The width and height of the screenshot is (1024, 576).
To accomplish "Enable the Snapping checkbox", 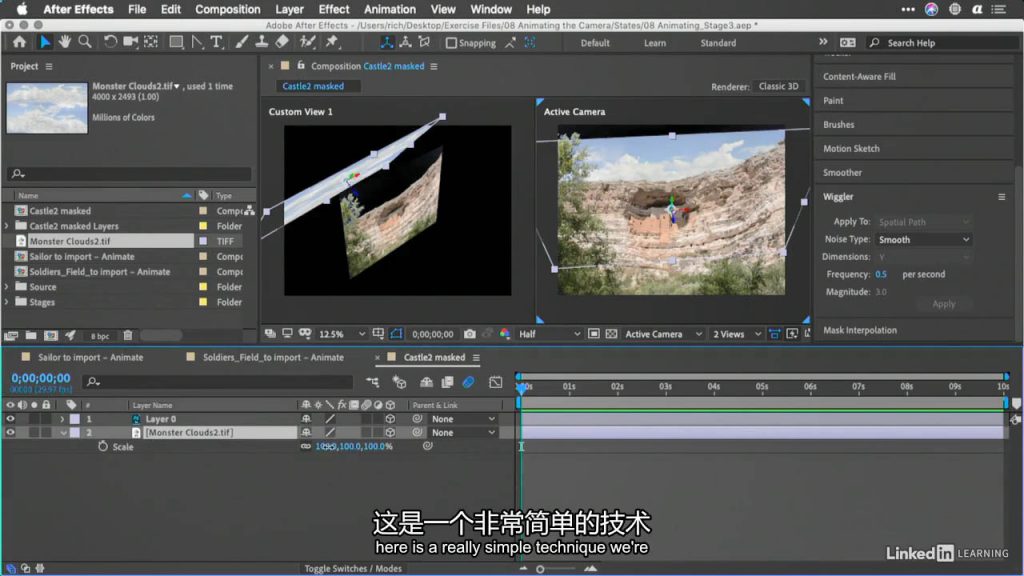I will 451,43.
